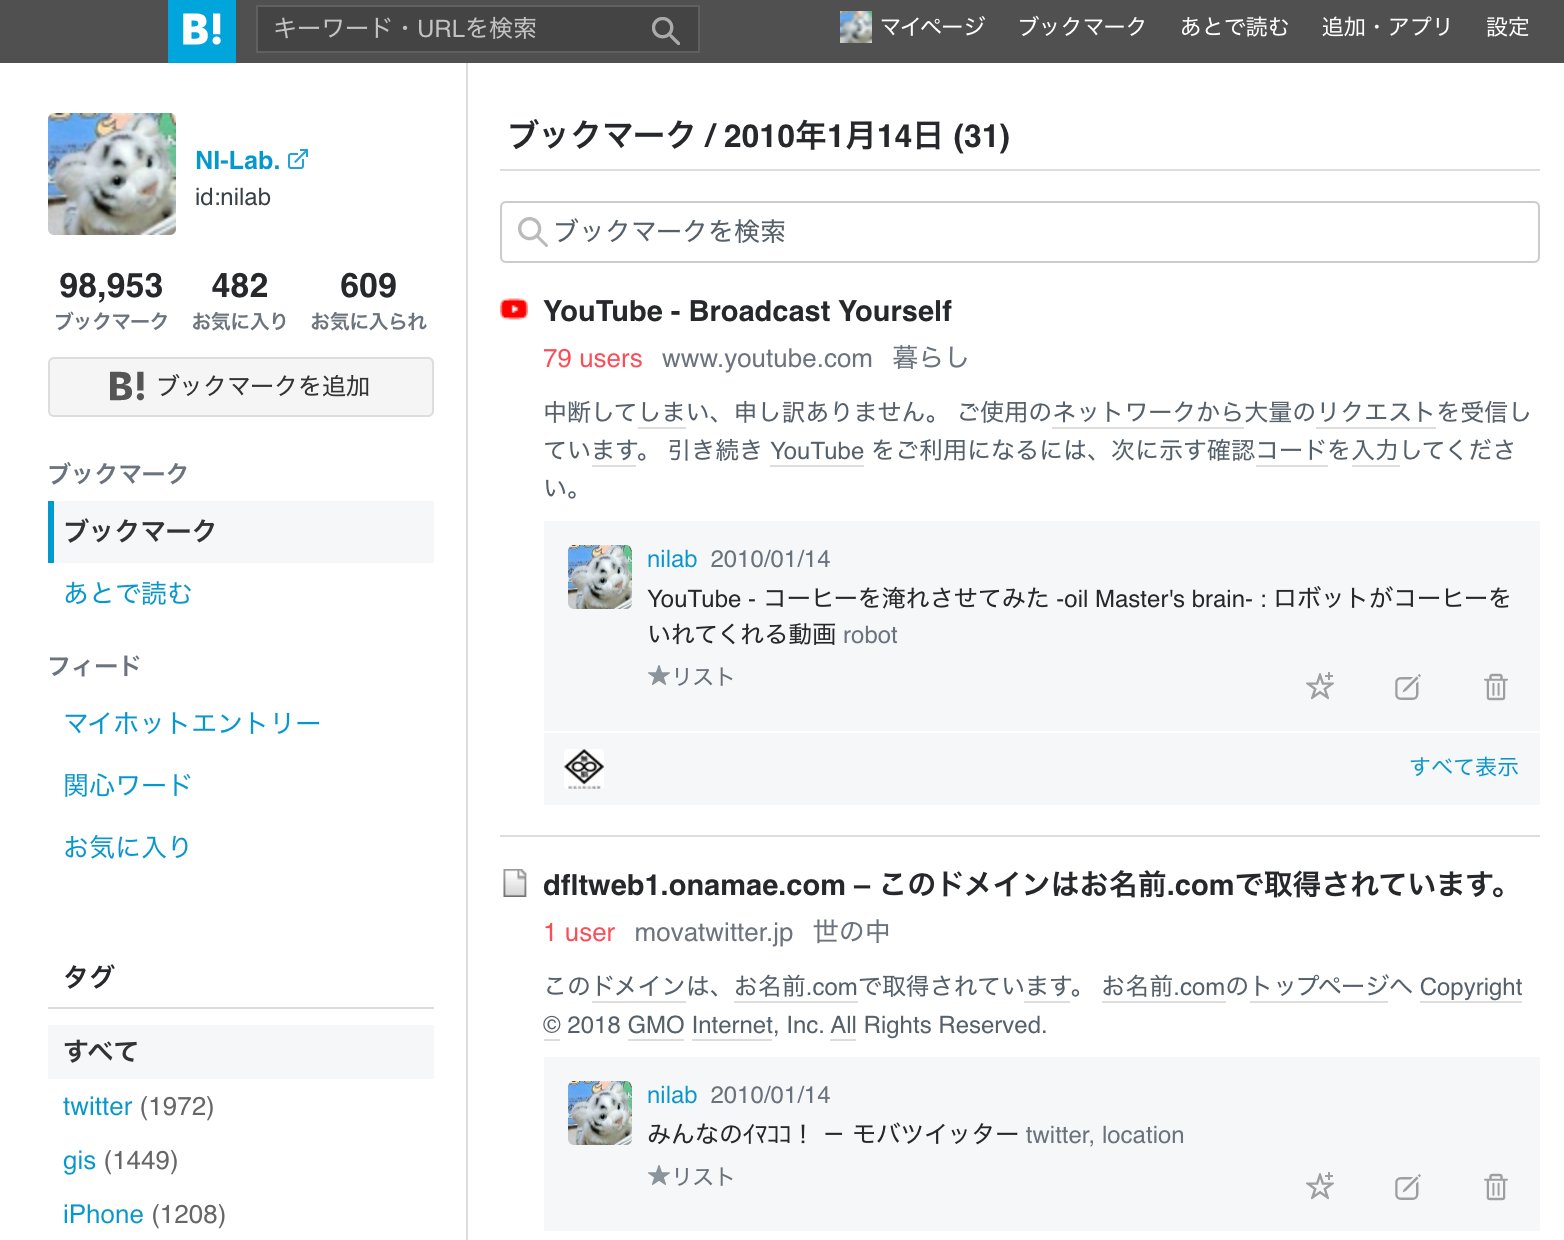Image resolution: width=1564 pixels, height=1240 pixels.
Task: Open YouTube - Broadcast Yourself title
Action: point(747,311)
